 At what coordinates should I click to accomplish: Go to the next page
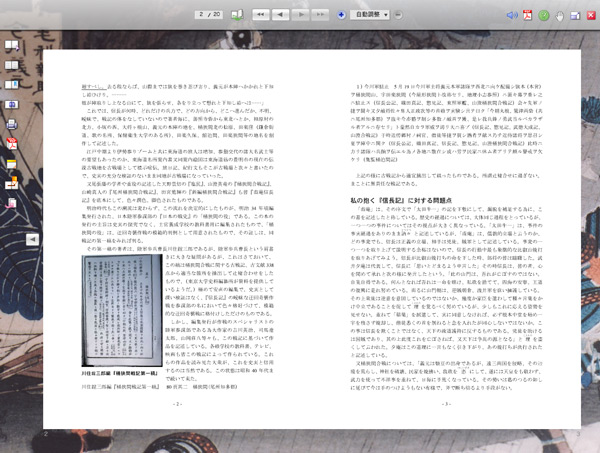click(301, 15)
